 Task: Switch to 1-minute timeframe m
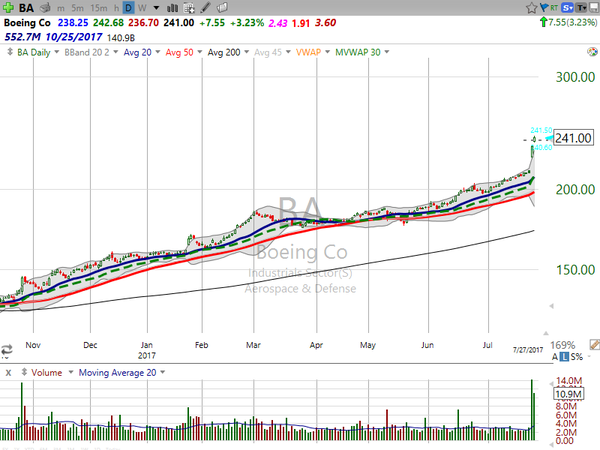pos(61,8)
